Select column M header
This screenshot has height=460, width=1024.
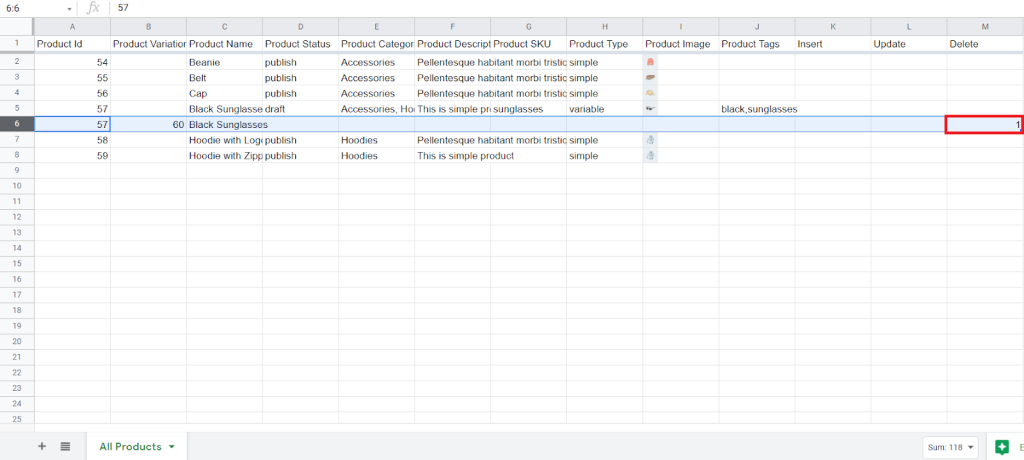[x=985, y=26]
